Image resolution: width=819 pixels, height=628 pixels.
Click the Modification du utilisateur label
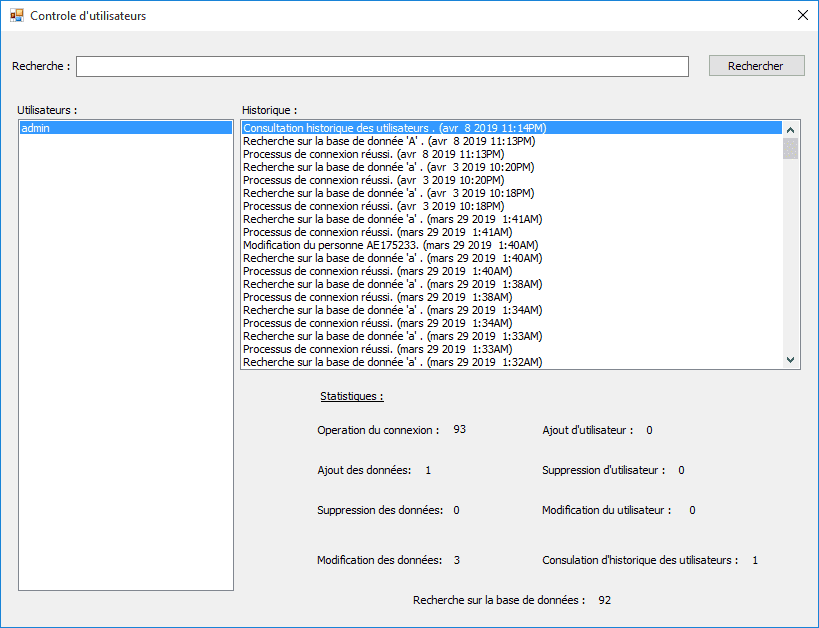coord(606,510)
